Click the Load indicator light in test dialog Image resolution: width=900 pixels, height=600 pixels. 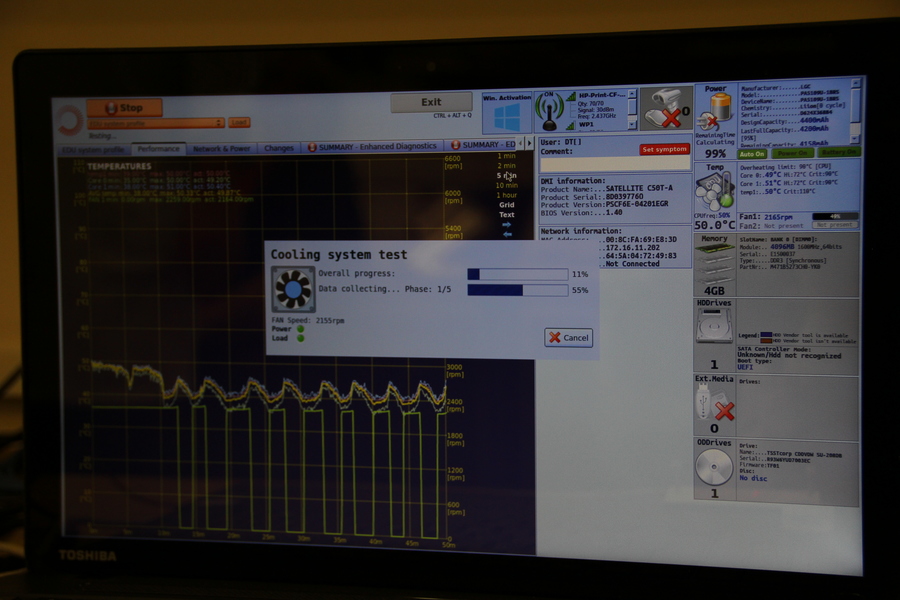(300, 338)
